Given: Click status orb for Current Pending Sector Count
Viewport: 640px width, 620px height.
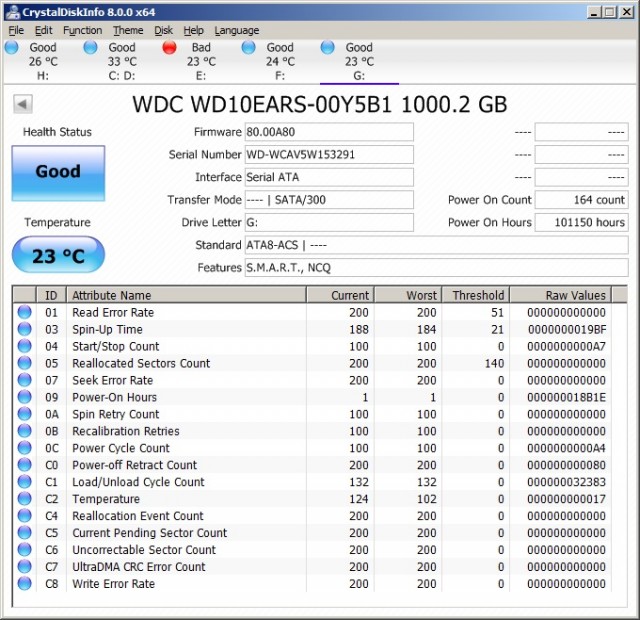Looking at the screenshot, I should [x=24, y=532].
